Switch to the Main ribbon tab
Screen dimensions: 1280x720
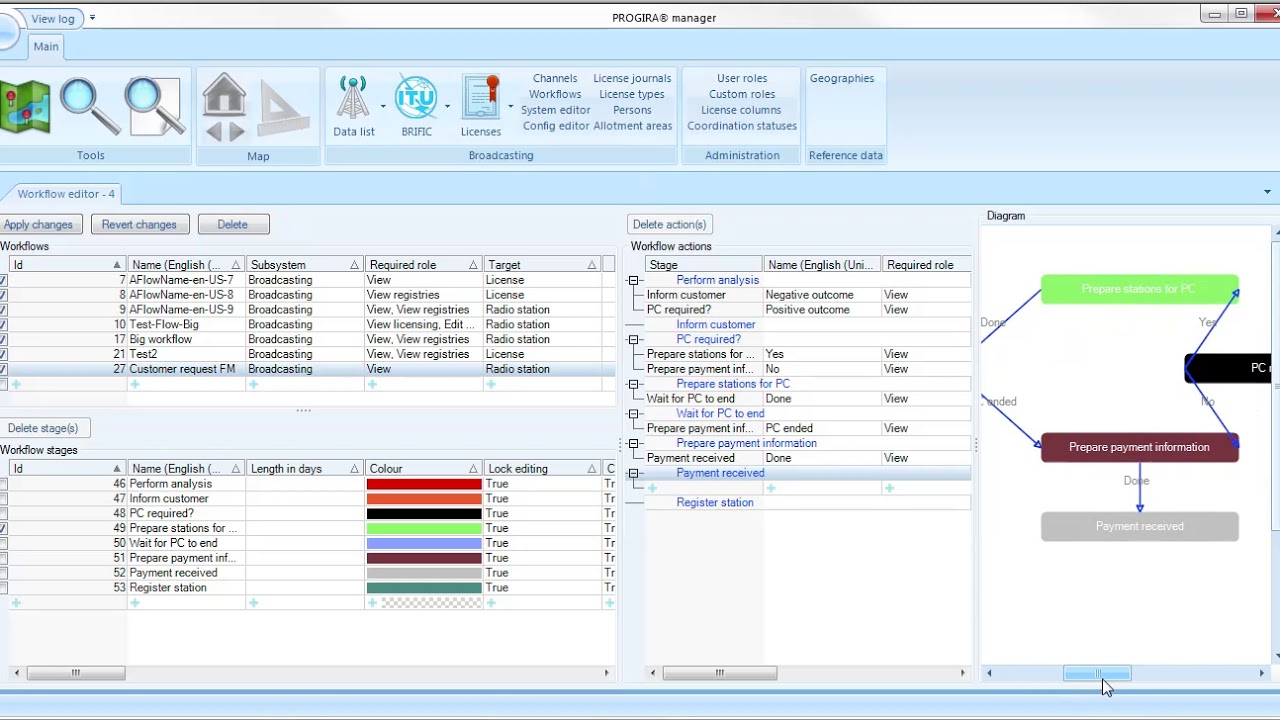(x=46, y=46)
